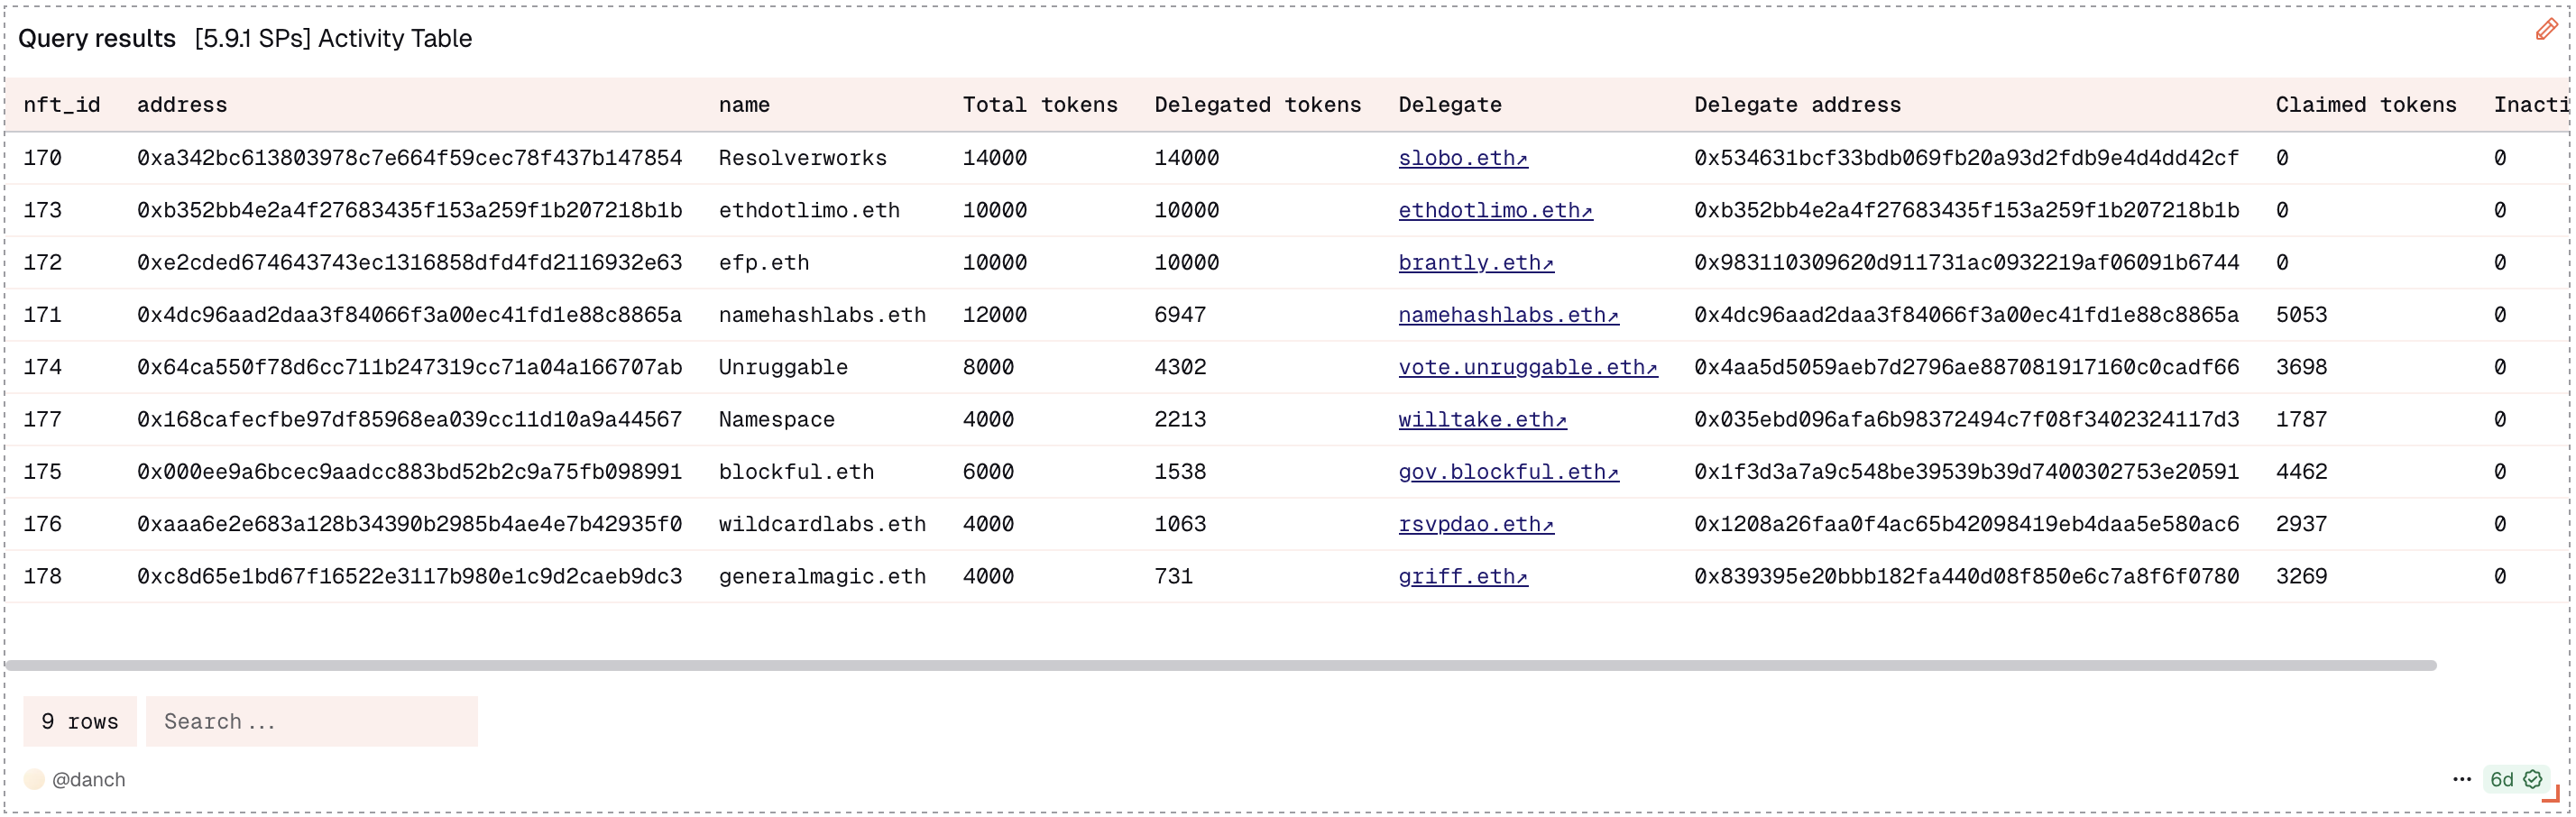Visit the willtake.eth delegate link
This screenshot has width=2576, height=817.
[x=1481, y=419]
